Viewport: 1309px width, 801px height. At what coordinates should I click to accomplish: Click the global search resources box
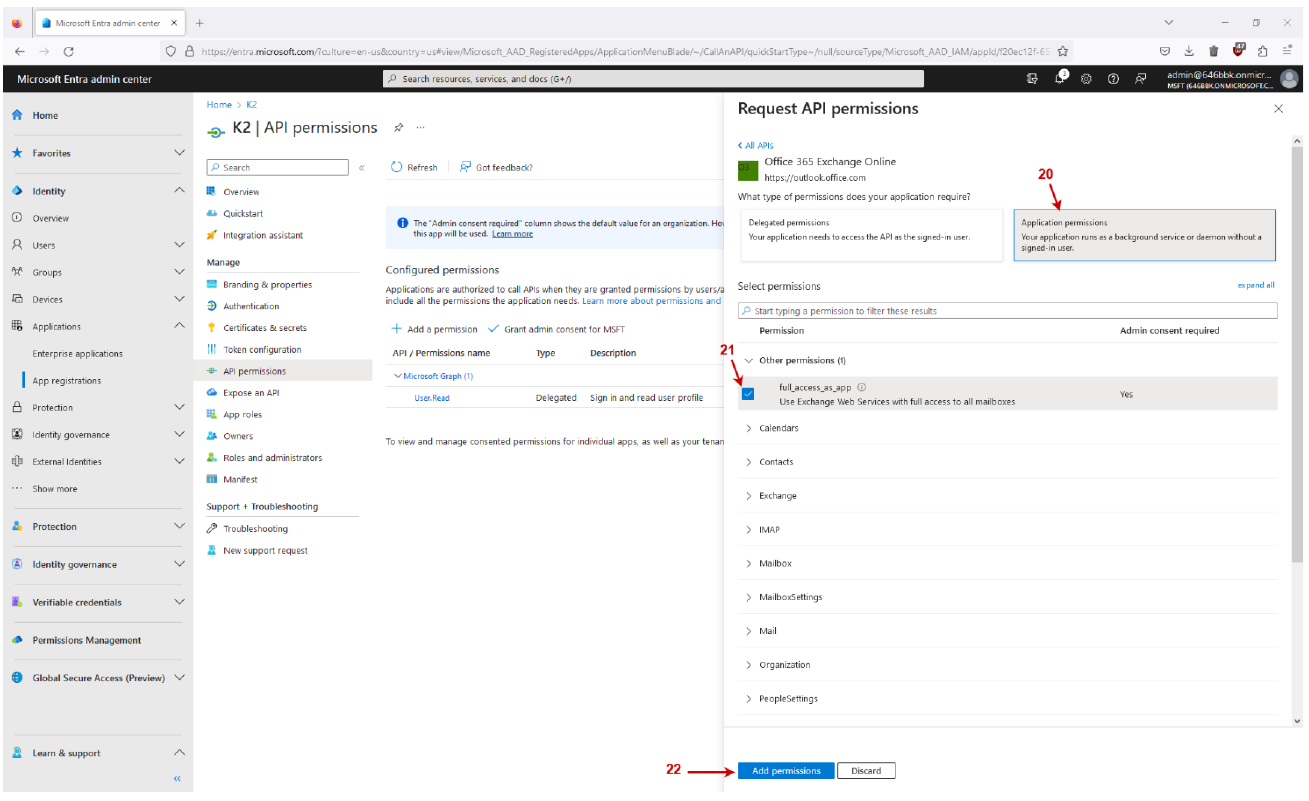[654, 79]
